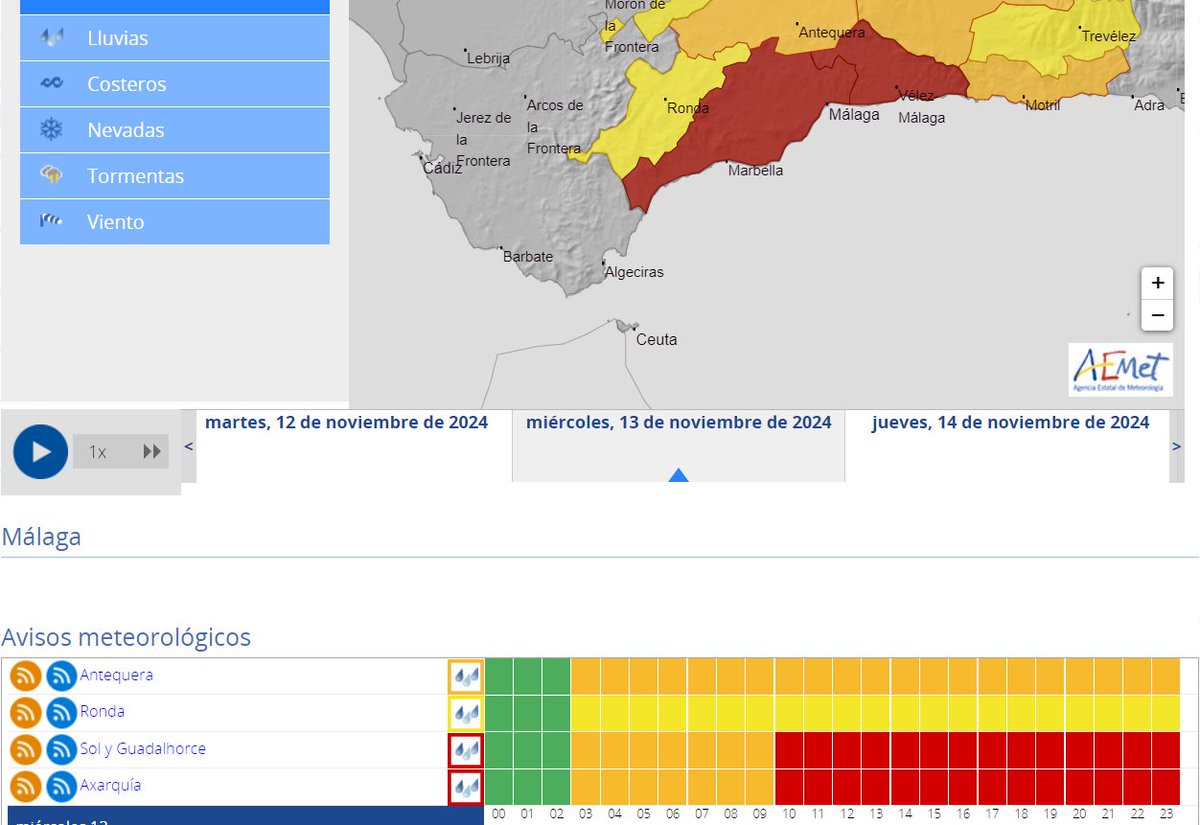Image resolution: width=1200 pixels, height=825 pixels.
Task: Zoom out using the minus button
Action: point(1157,315)
